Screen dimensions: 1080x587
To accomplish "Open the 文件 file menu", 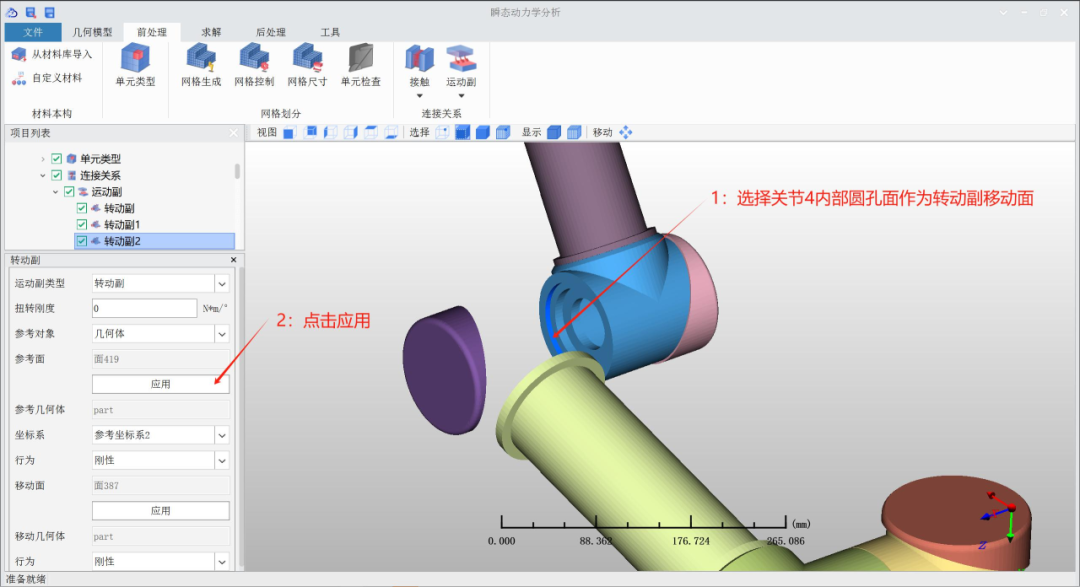I will point(32,32).
